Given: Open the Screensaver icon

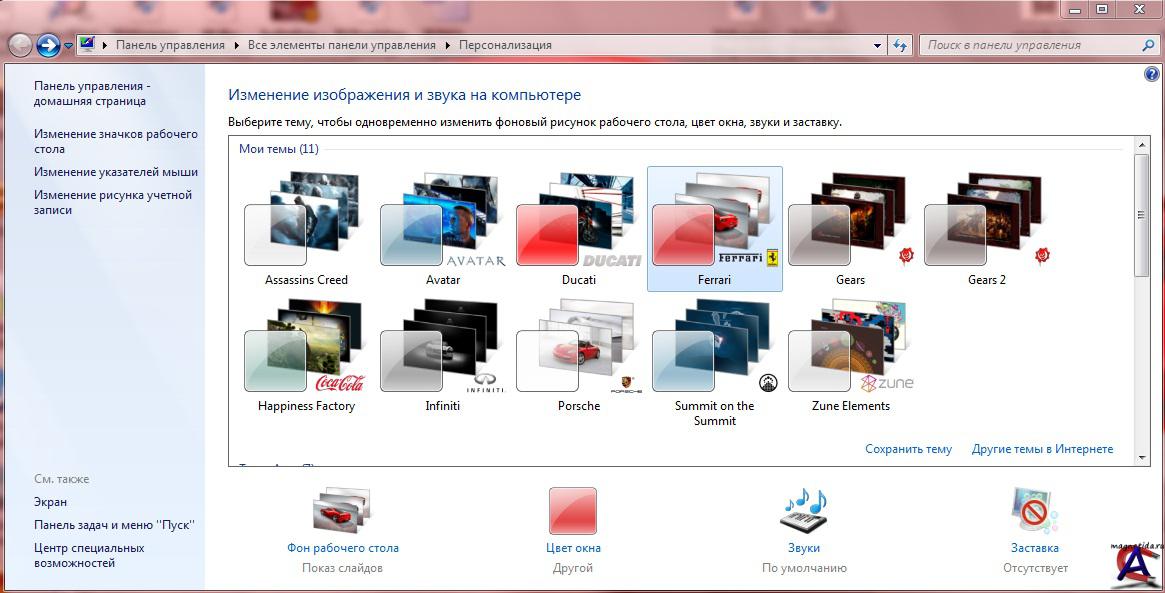Looking at the screenshot, I should tap(1034, 511).
